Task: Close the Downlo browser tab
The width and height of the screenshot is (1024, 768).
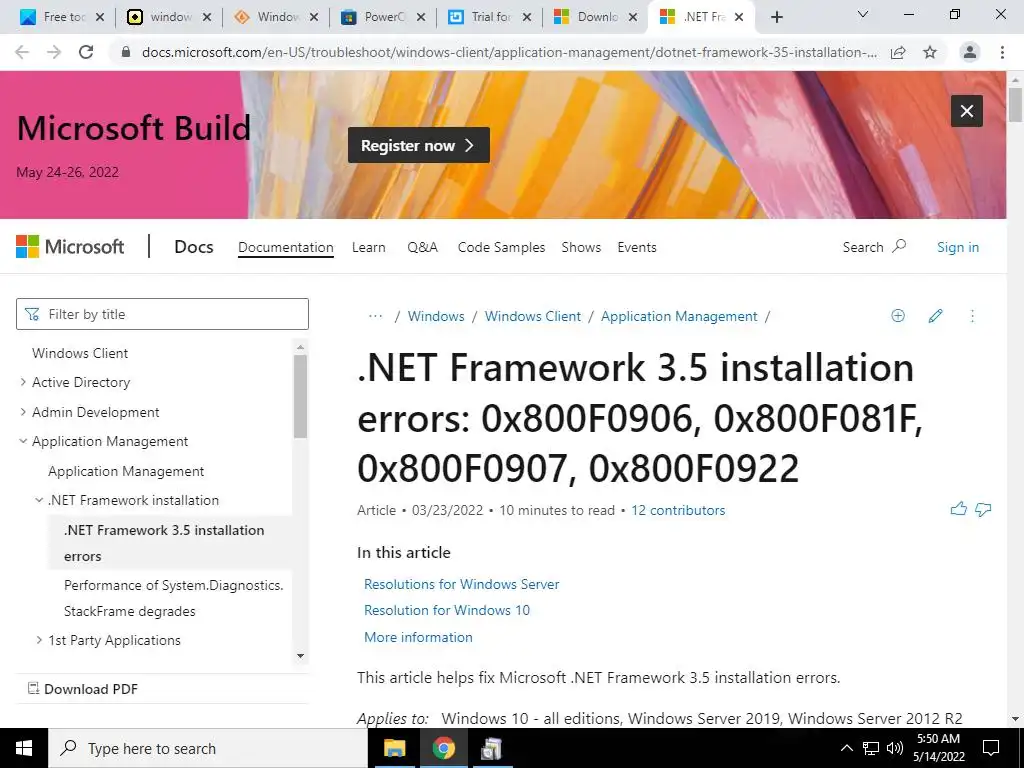Action: 632,18
